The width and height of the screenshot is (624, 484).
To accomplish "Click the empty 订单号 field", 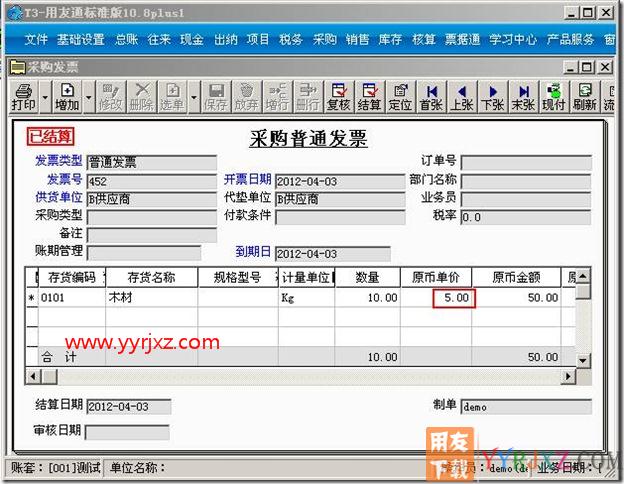I will [x=526, y=162].
